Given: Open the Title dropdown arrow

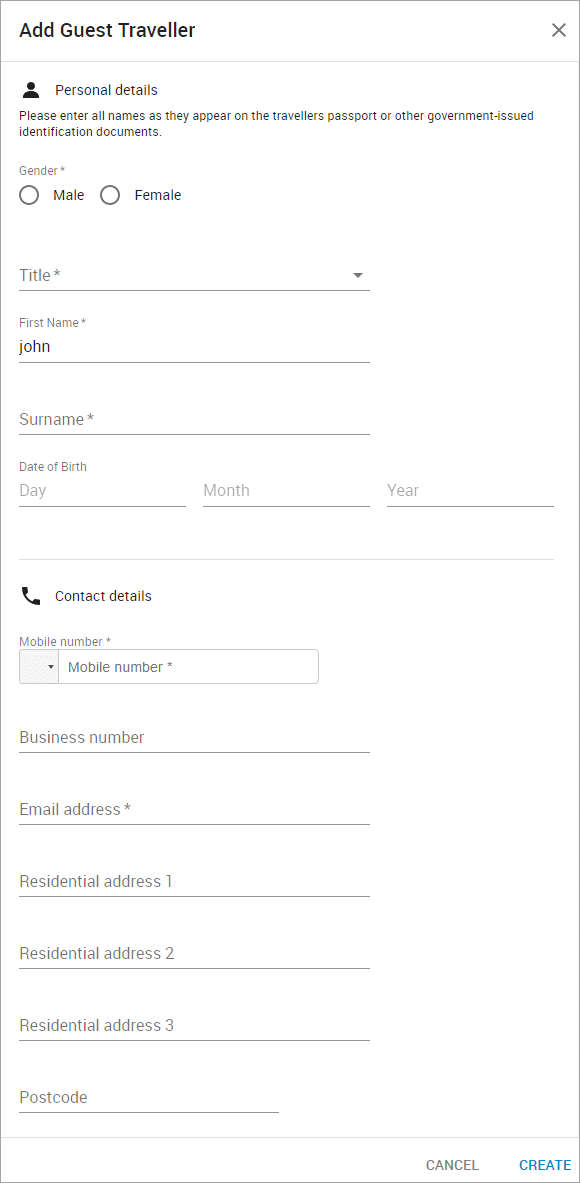Looking at the screenshot, I should [358, 275].
